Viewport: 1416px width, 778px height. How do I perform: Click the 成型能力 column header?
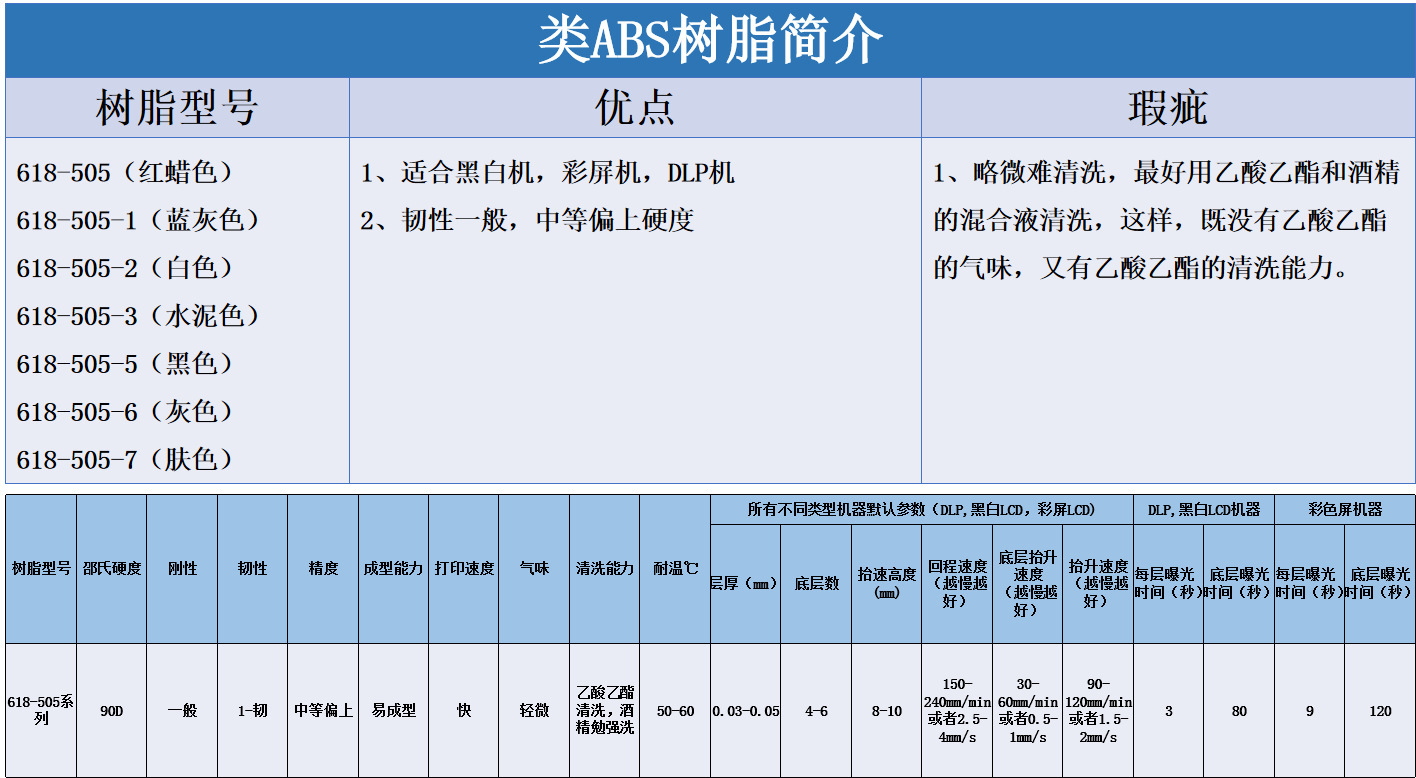pyautogui.click(x=393, y=568)
